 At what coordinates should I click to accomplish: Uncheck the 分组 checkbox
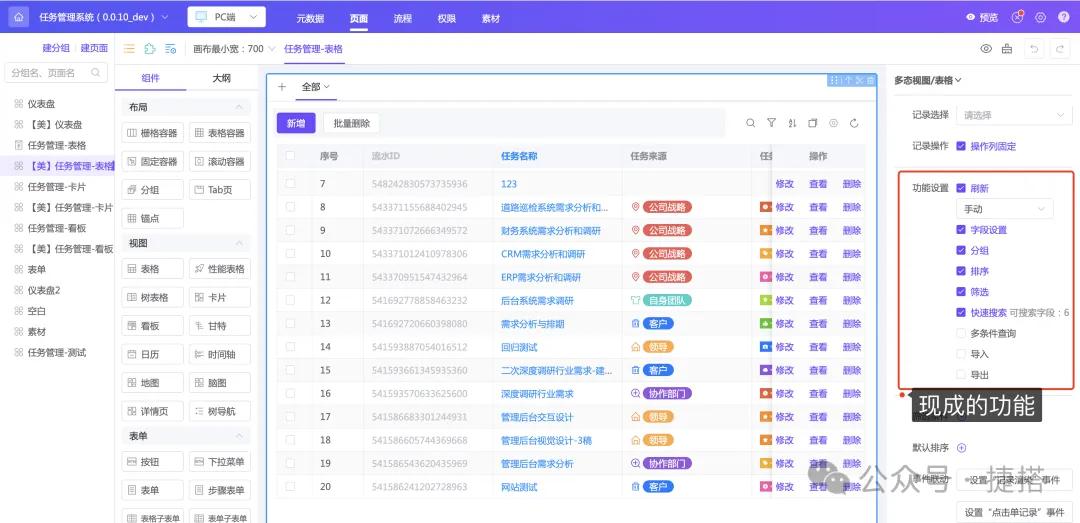coord(961,250)
